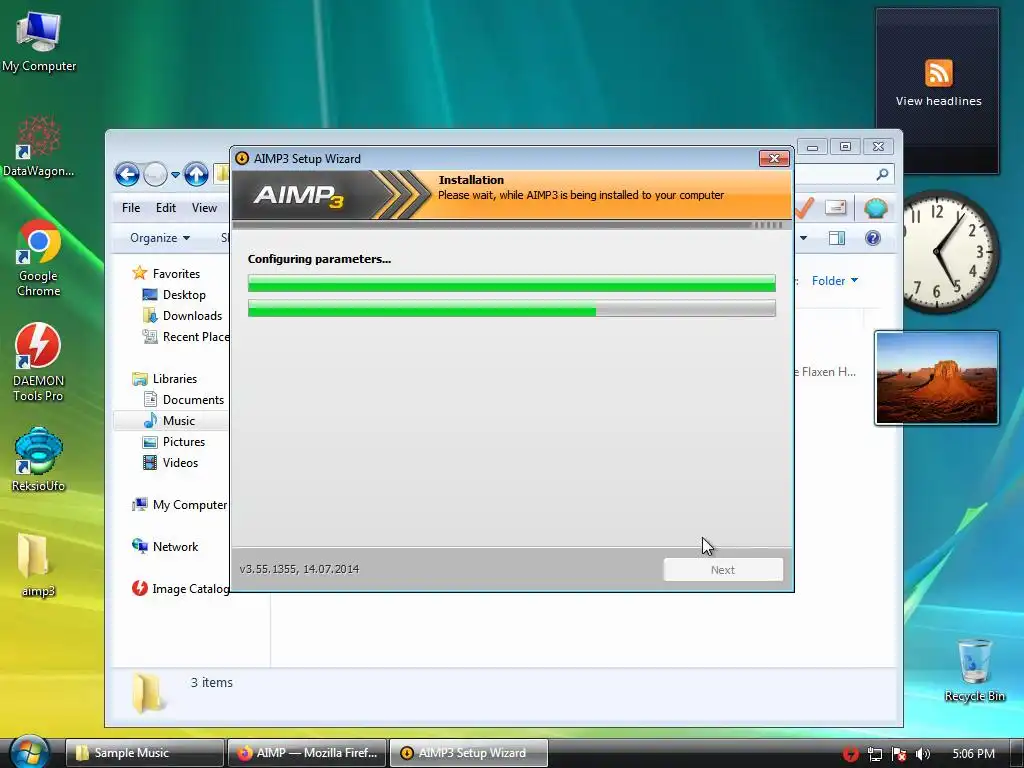
Task: Click the search magnifier in explorer
Action: pos(882,174)
